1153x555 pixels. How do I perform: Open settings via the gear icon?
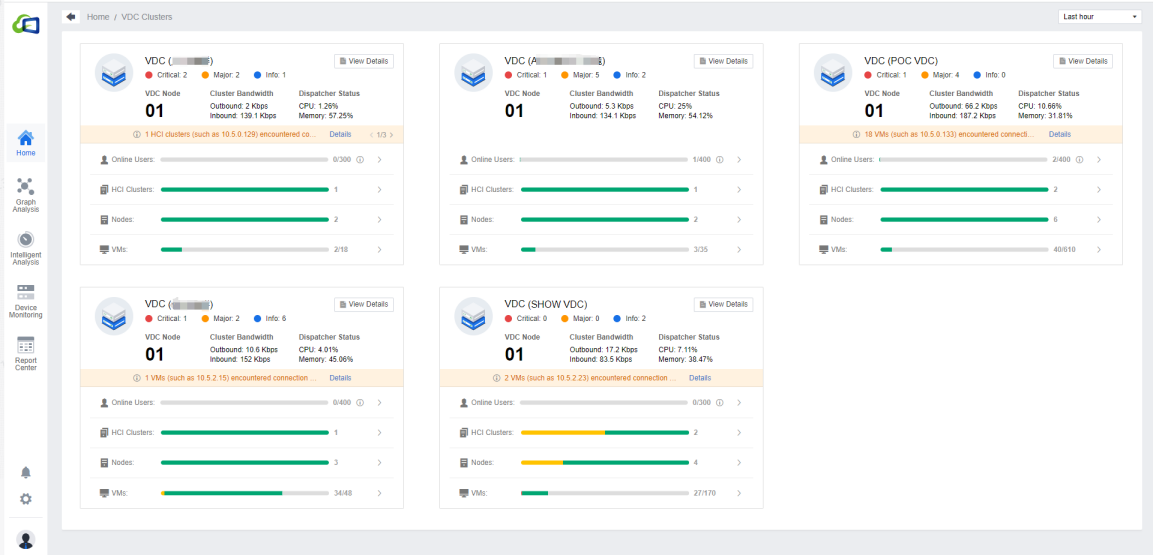tap(26, 499)
